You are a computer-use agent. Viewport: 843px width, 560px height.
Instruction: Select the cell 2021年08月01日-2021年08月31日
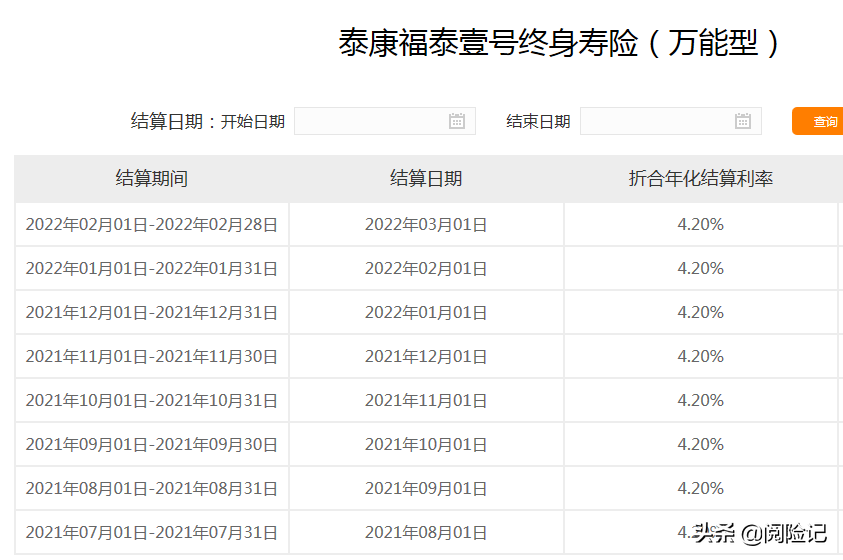pos(152,489)
